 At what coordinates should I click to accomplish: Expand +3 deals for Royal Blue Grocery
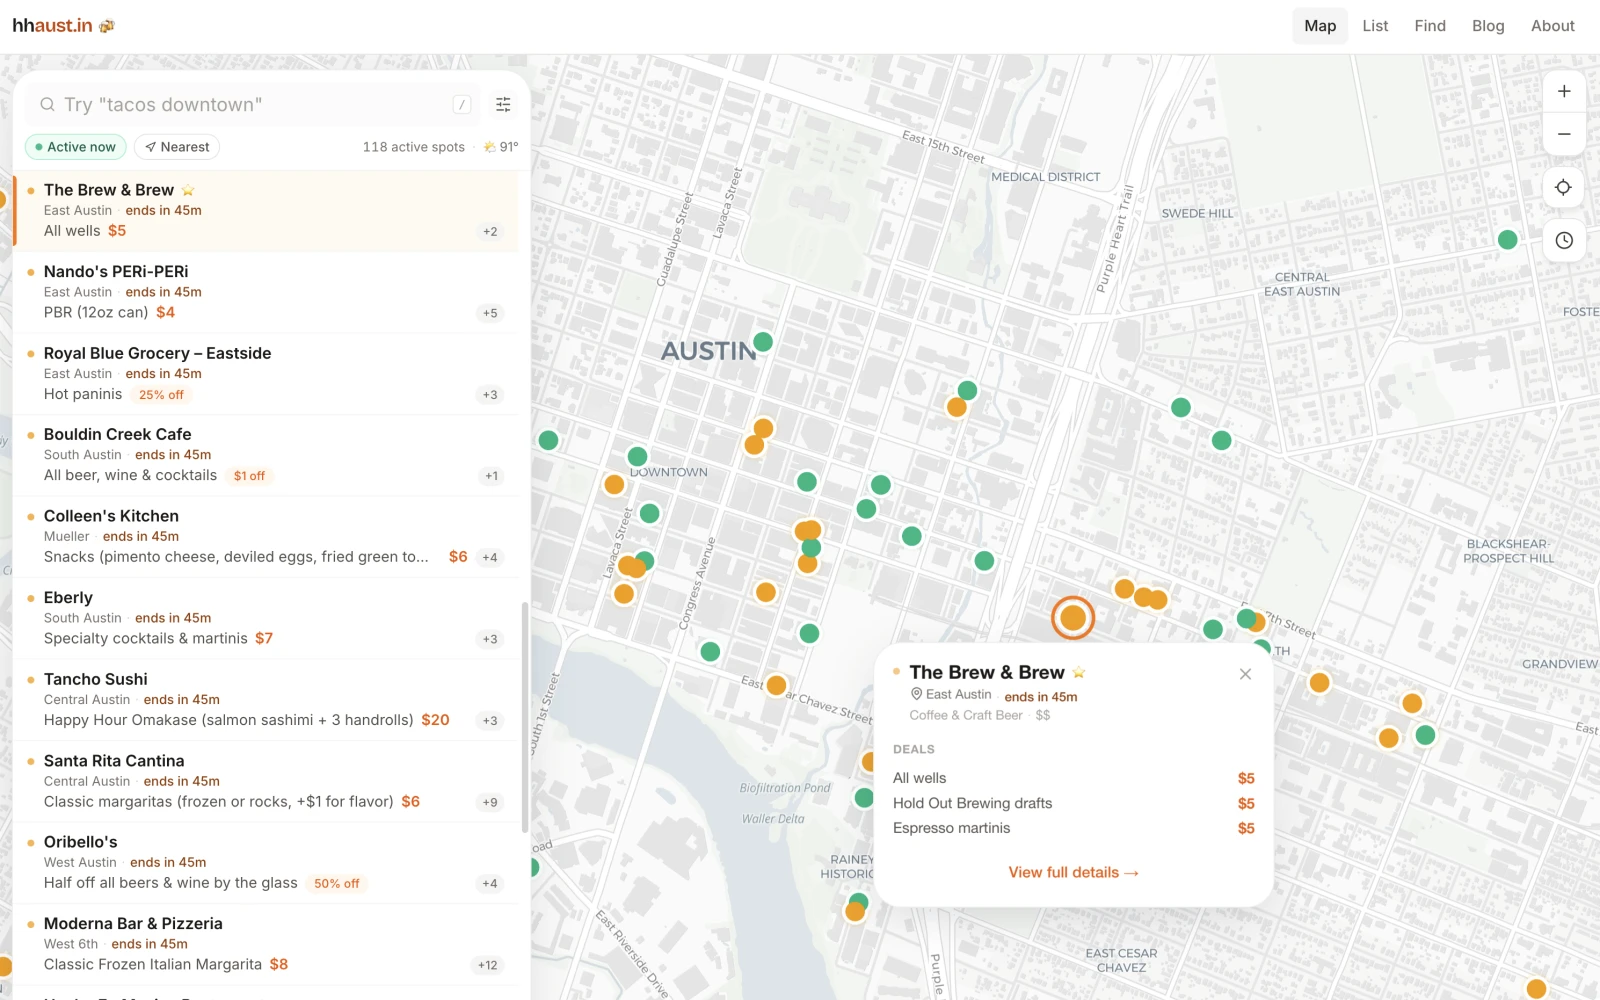490,395
